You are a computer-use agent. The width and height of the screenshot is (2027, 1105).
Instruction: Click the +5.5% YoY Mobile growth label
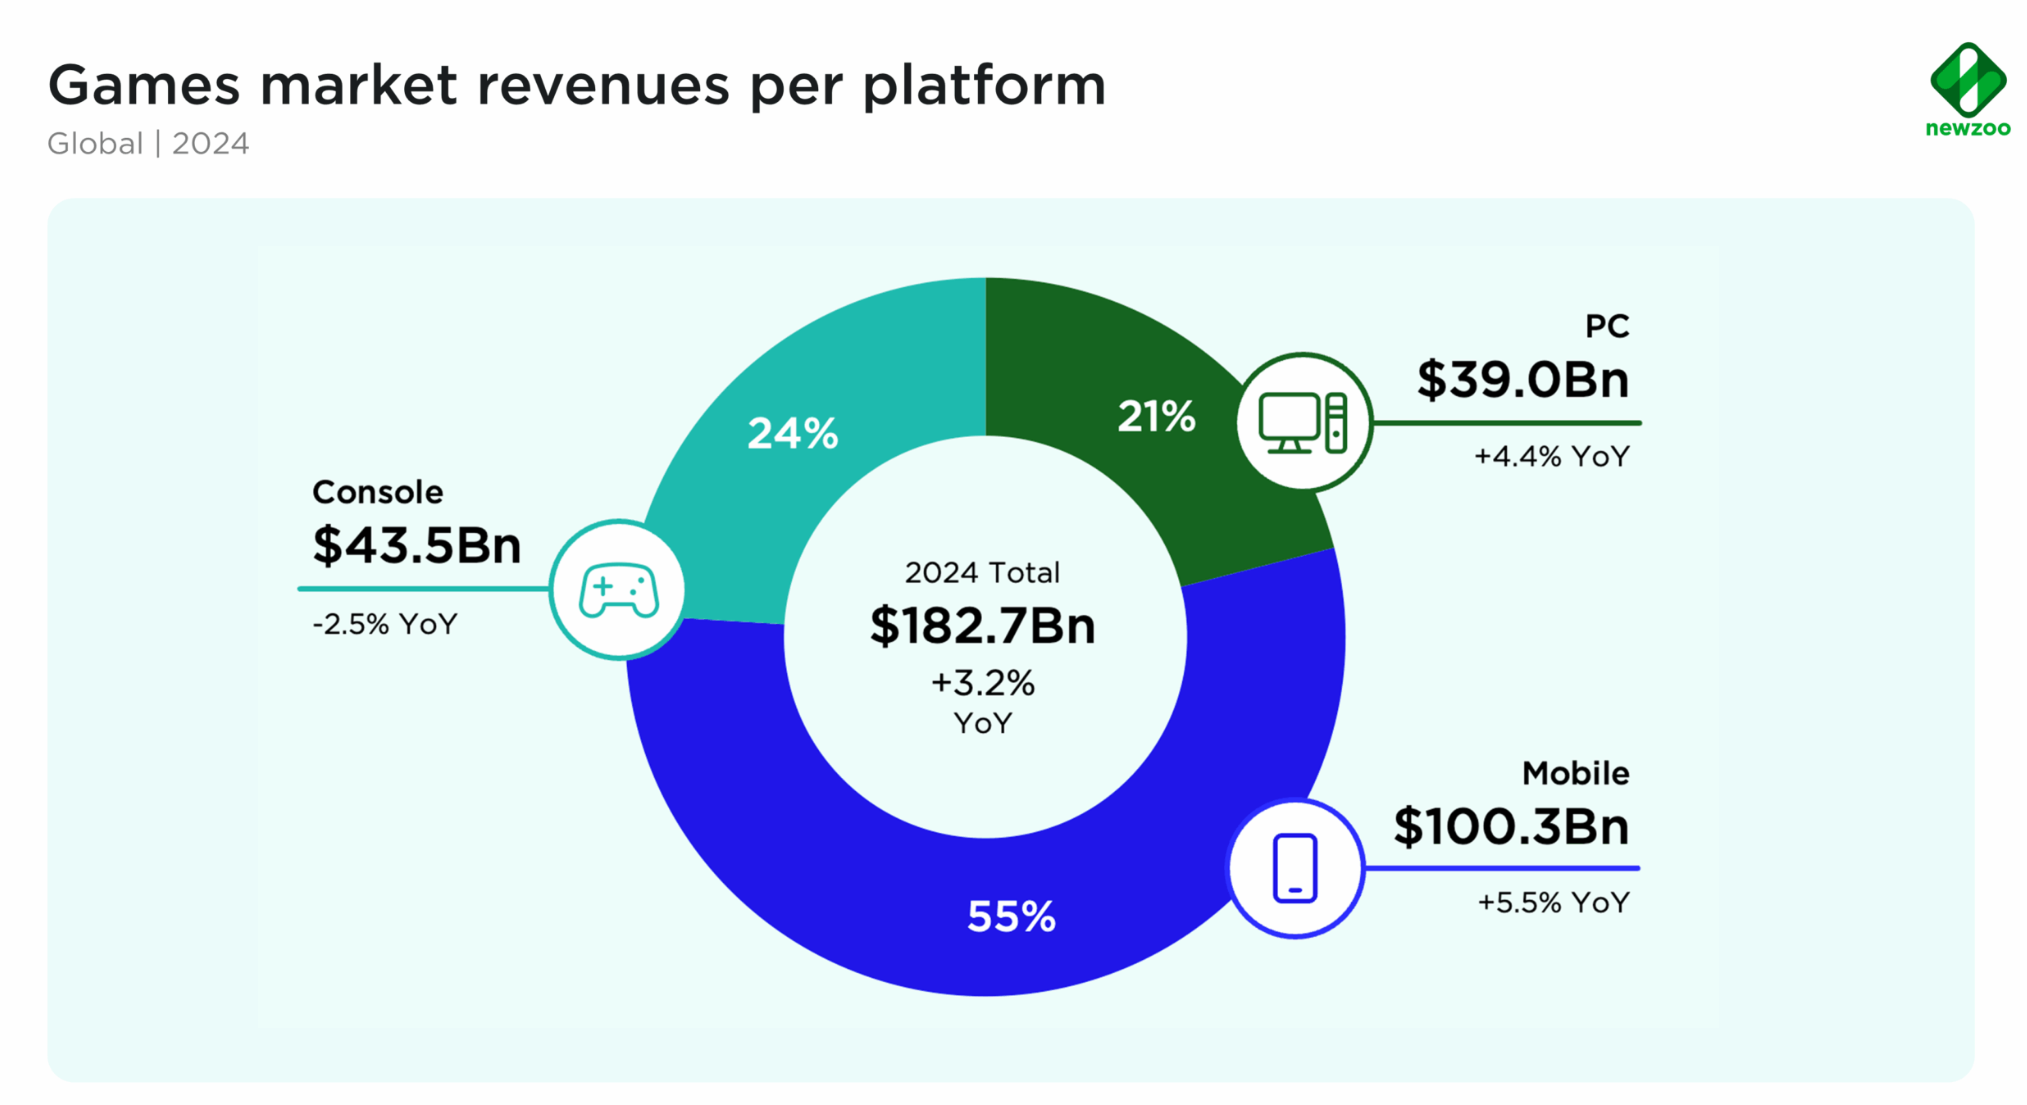(x=1553, y=903)
